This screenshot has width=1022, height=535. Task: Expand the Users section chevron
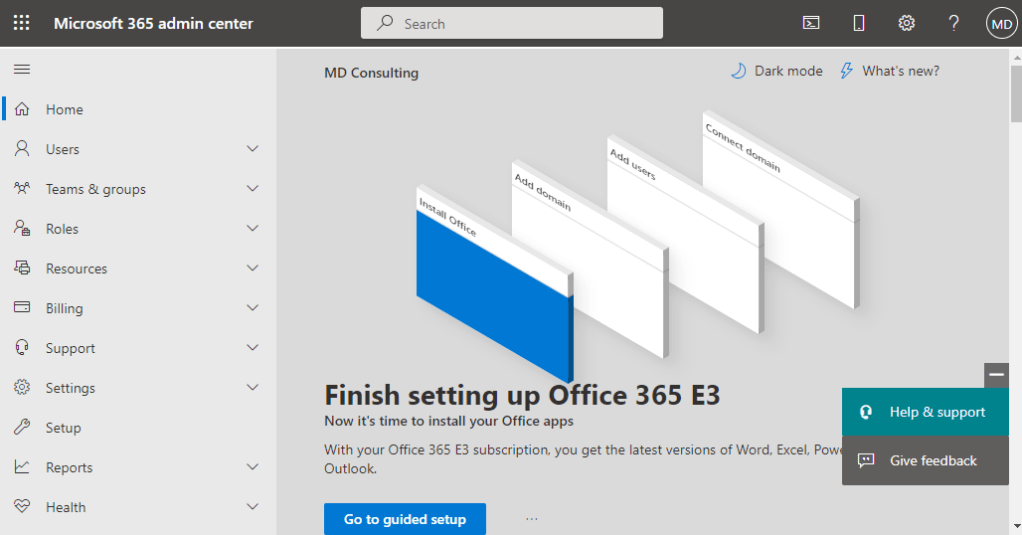coord(252,149)
